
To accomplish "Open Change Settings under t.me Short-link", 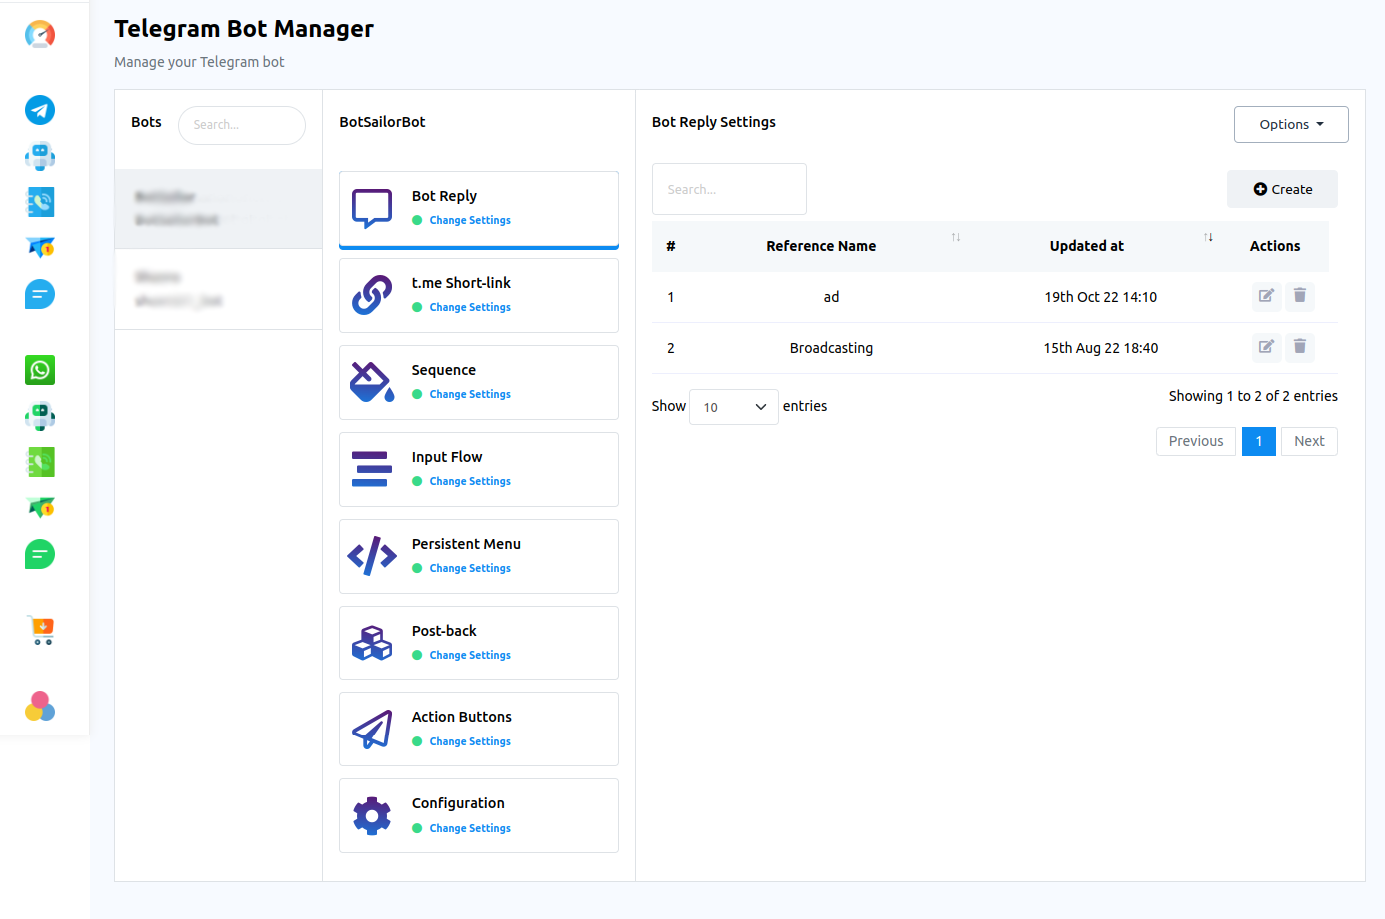I will (x=470, y=307).
